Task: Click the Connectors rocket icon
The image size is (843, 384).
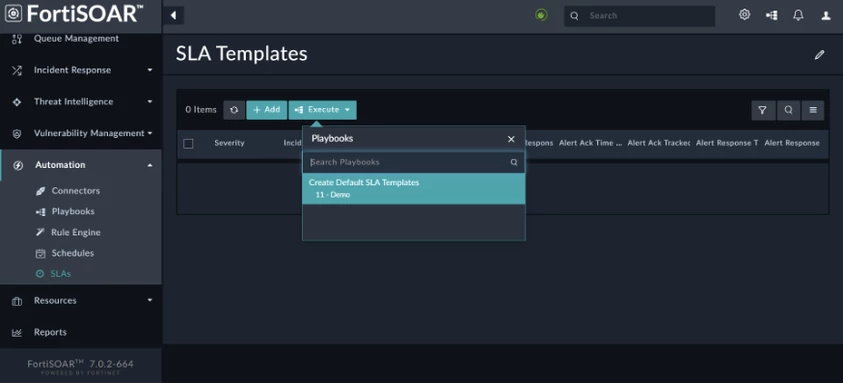Action: (40, 191)
